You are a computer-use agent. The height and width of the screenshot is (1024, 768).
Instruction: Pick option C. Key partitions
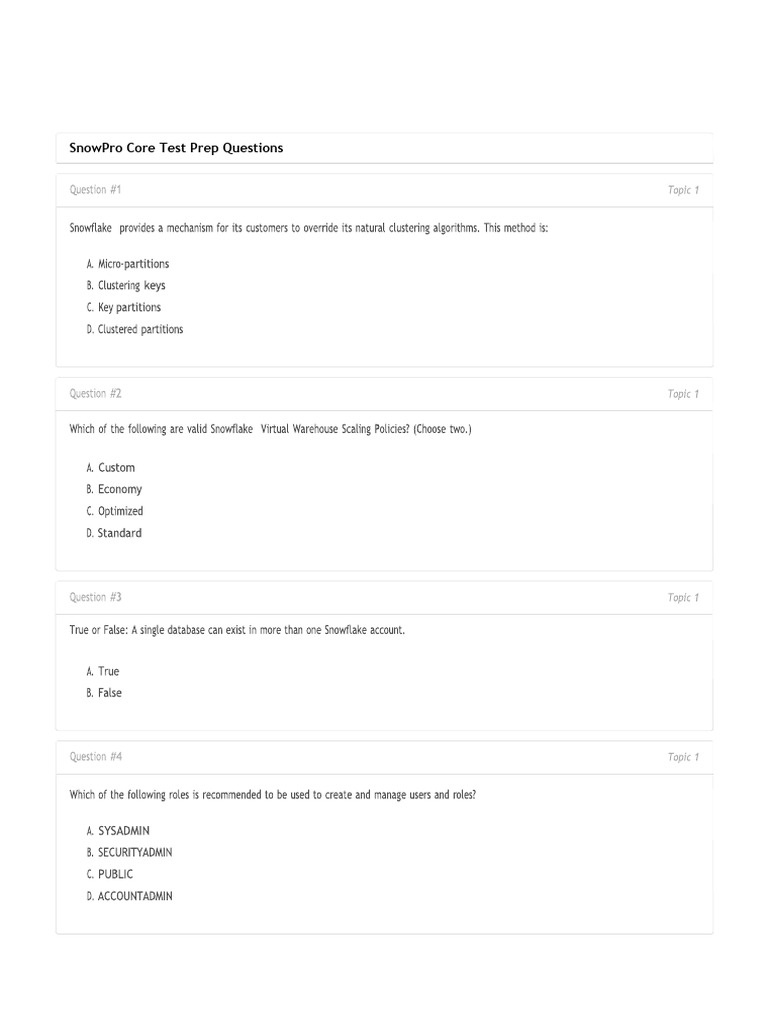coord(124,308)
